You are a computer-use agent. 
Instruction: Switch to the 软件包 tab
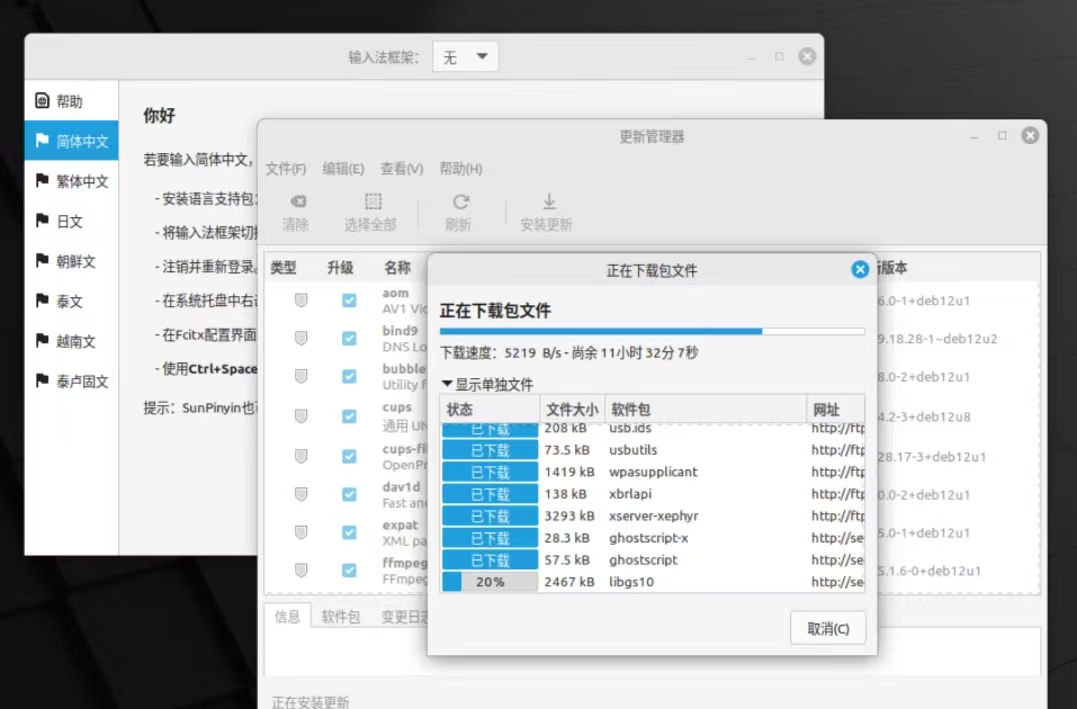(341, 616)
